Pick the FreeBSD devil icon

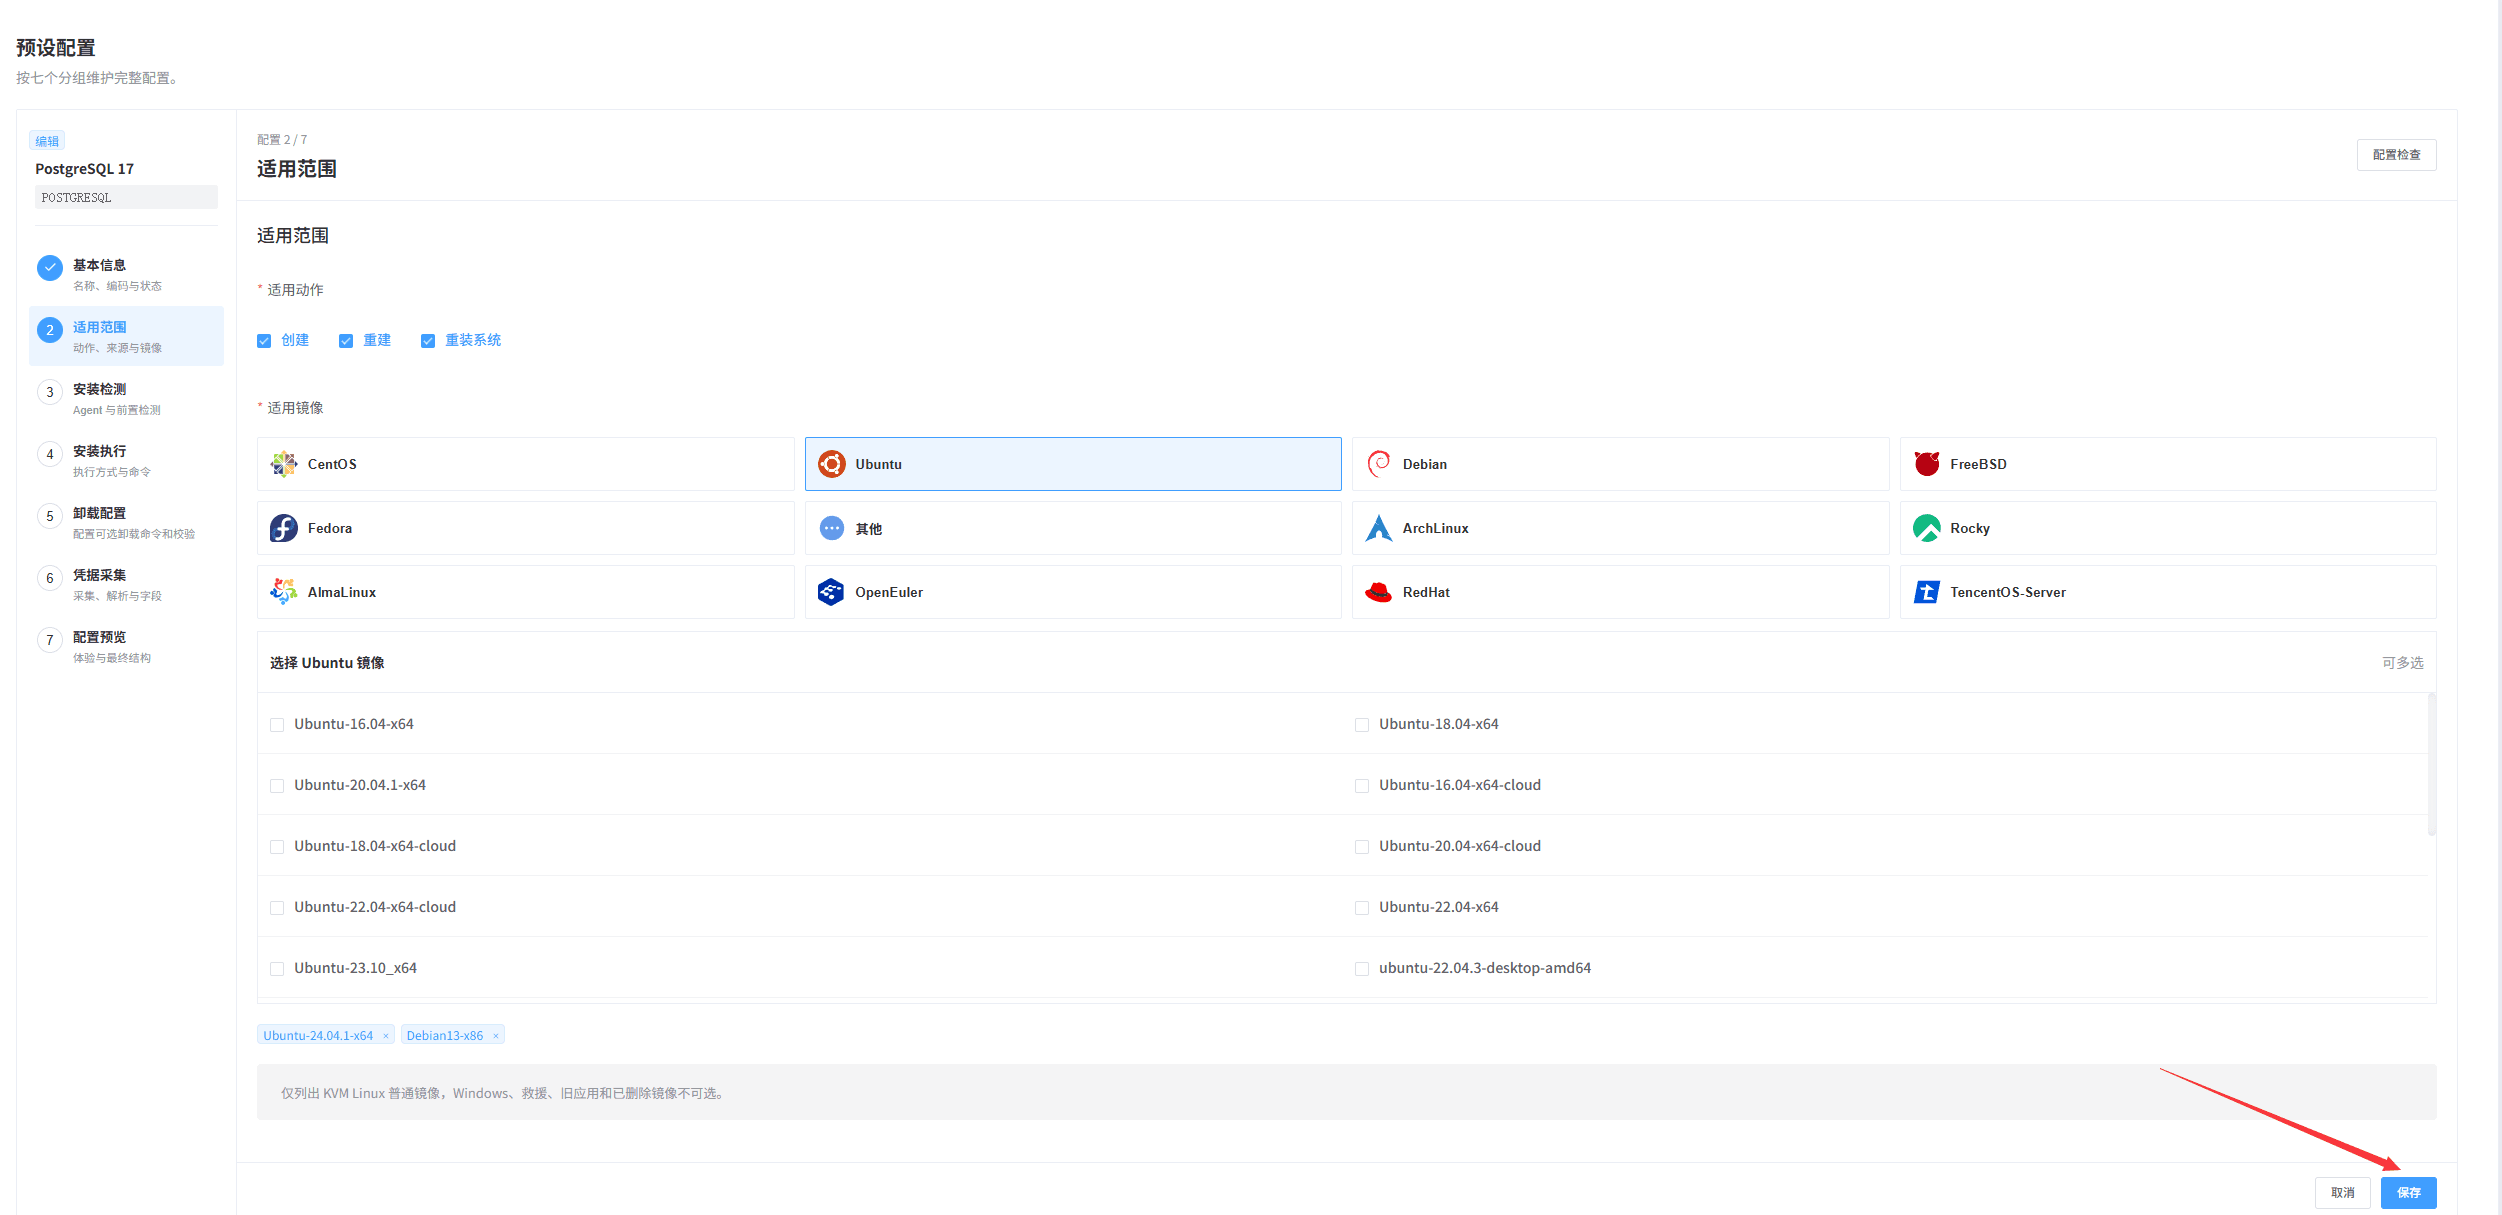(x=1926, y=464)
